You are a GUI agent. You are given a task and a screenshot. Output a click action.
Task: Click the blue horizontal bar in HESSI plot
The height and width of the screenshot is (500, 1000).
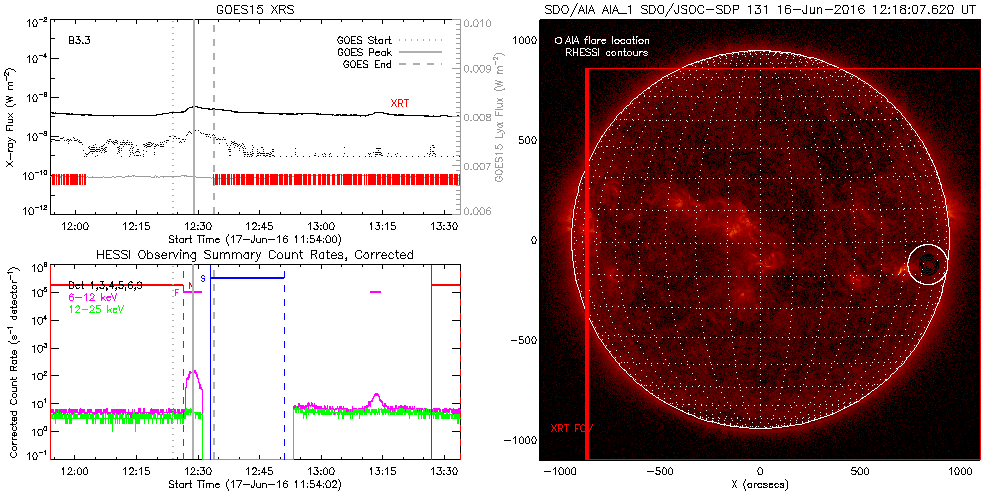[247, 277]
